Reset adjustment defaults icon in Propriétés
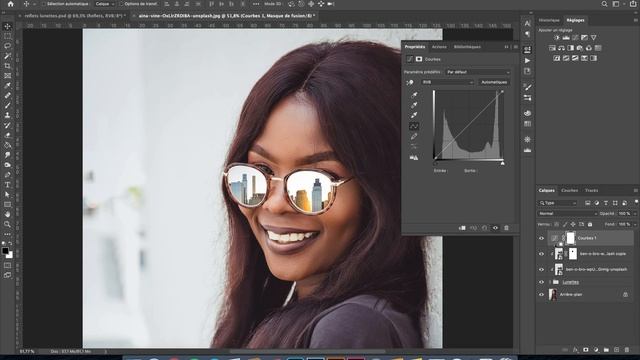 484,228
